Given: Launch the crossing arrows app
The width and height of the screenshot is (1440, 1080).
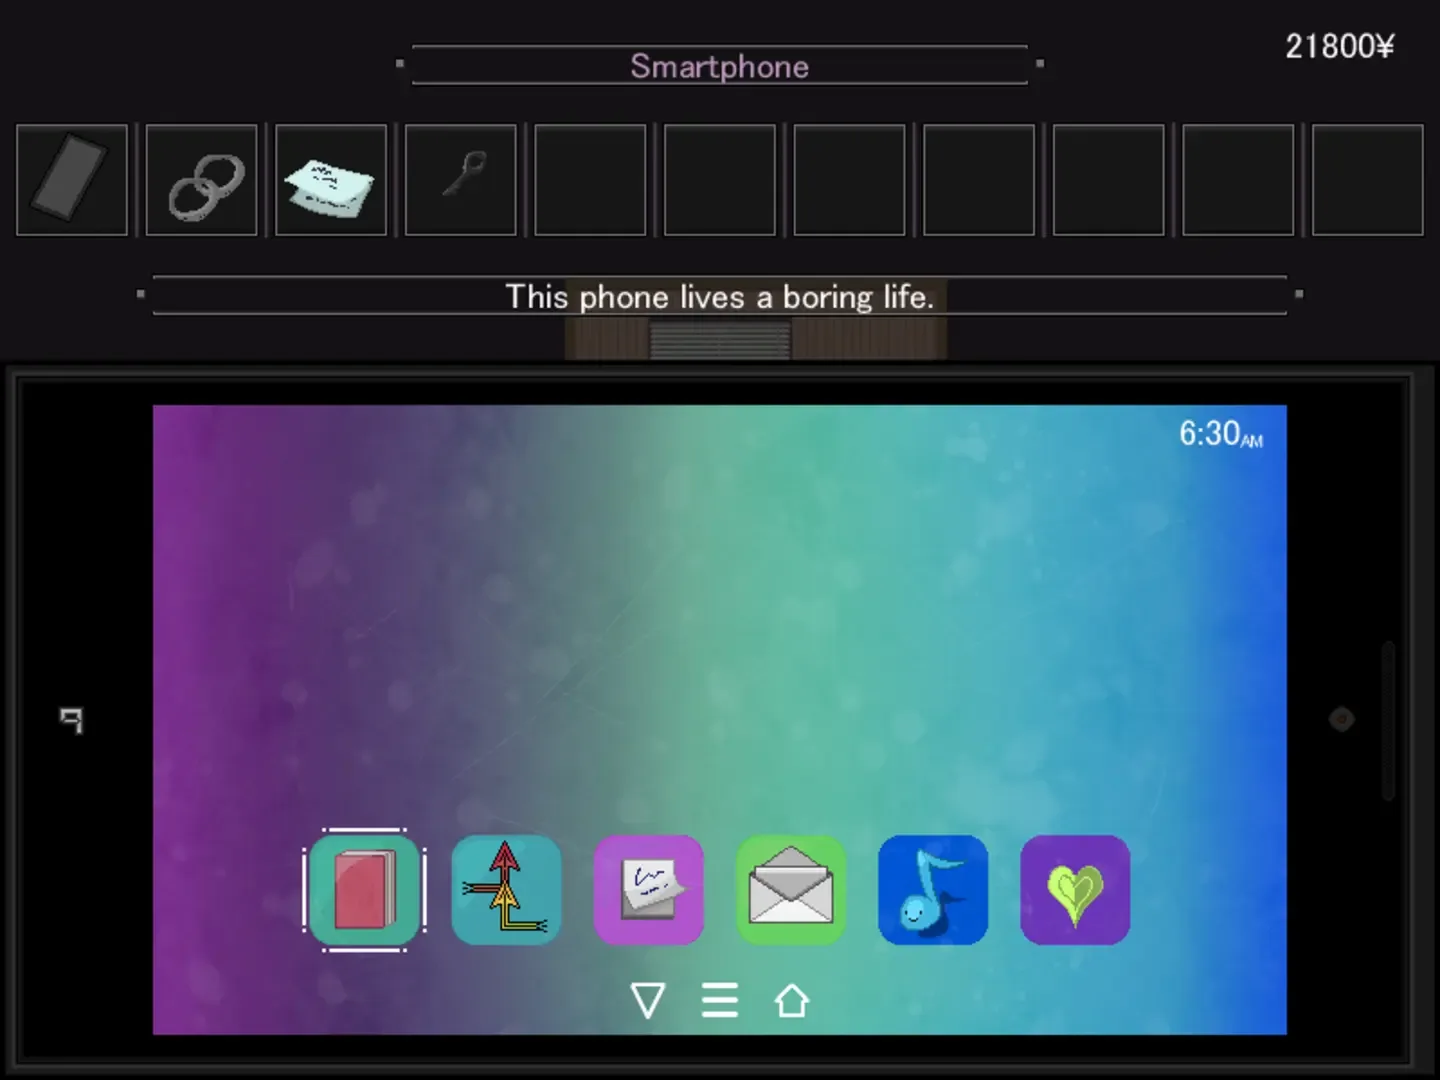Looking at the screenshot, I should pos(506,890).
